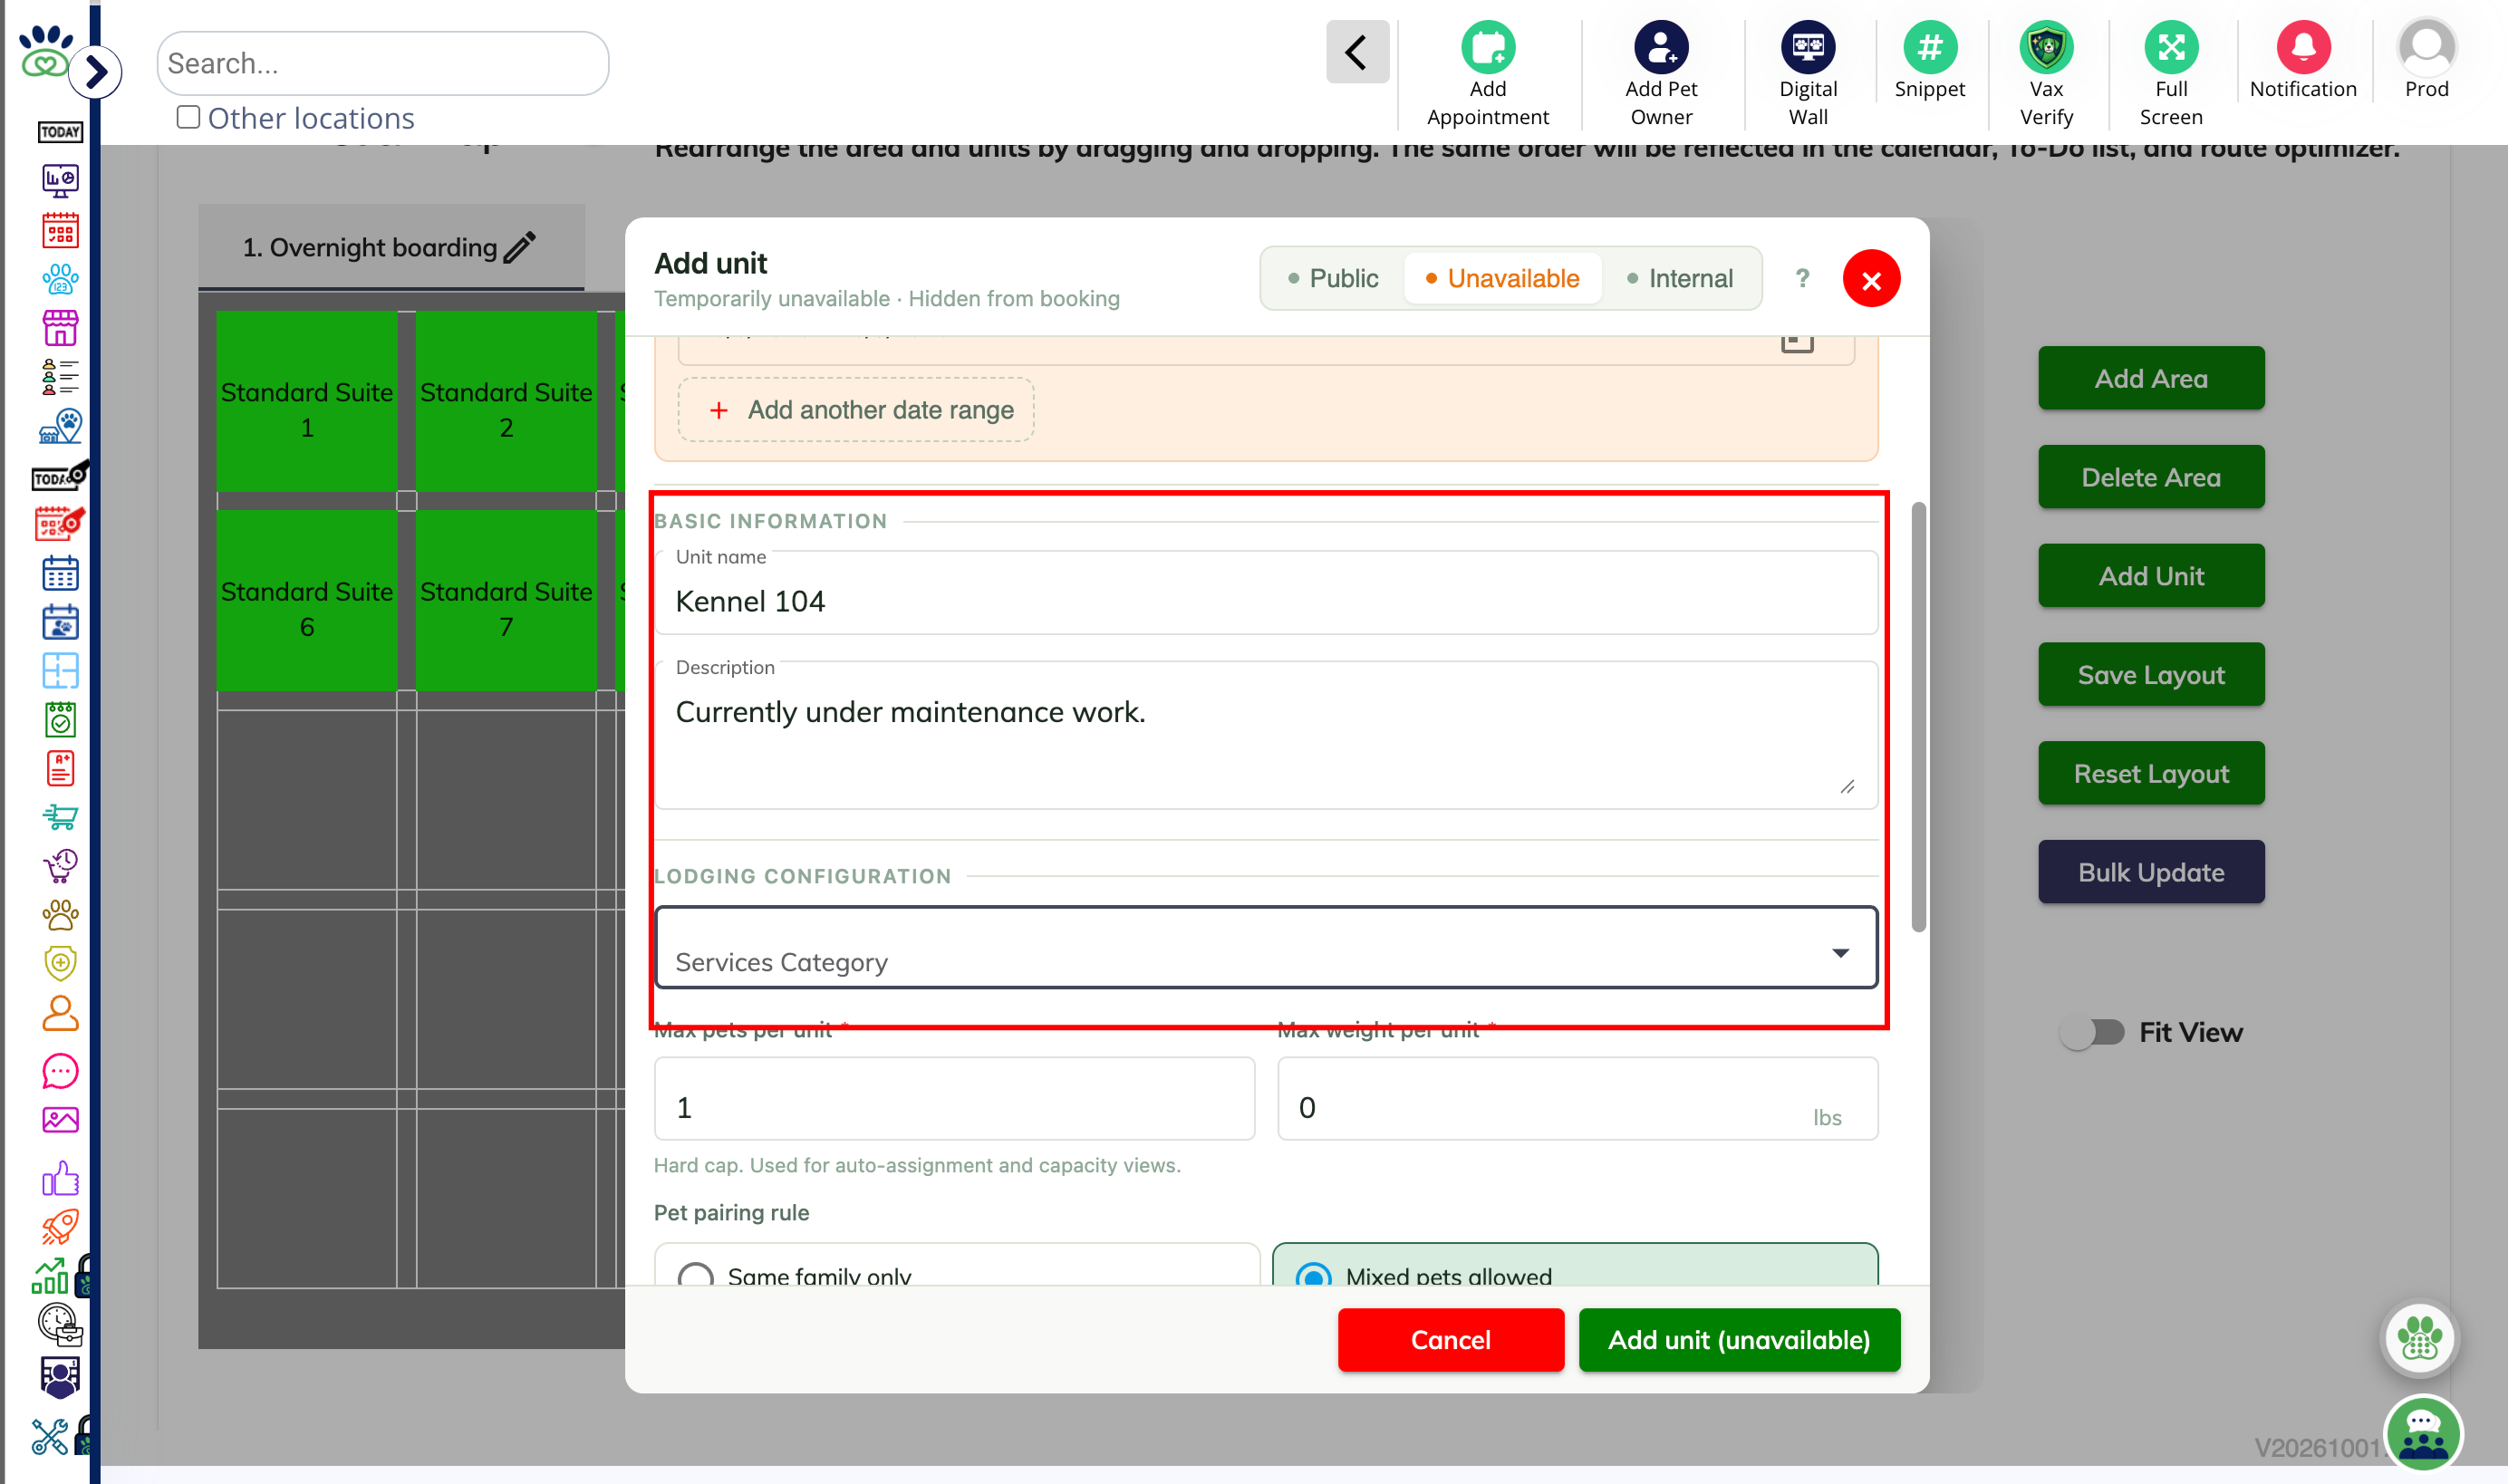The width and height of the screenshot is (2508, 1484).
Task: Click the Reset Layout button
Action: [2151, 773]
